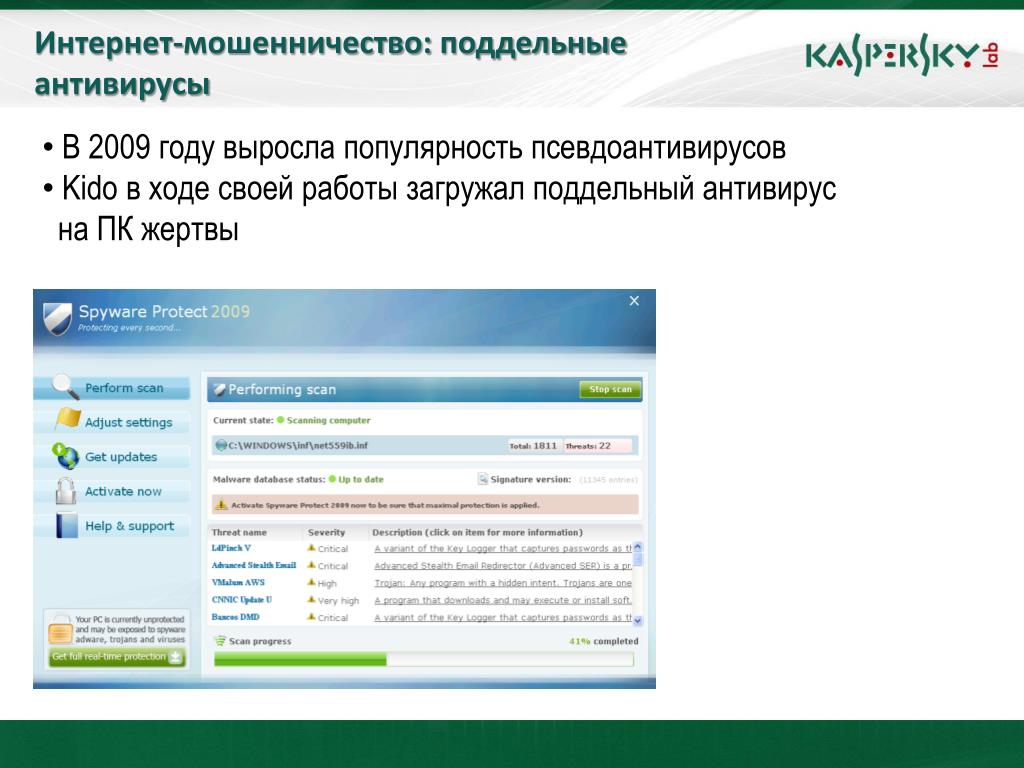
Task: Click severity icon for VMalum AWS row
Action: (312, 583)
